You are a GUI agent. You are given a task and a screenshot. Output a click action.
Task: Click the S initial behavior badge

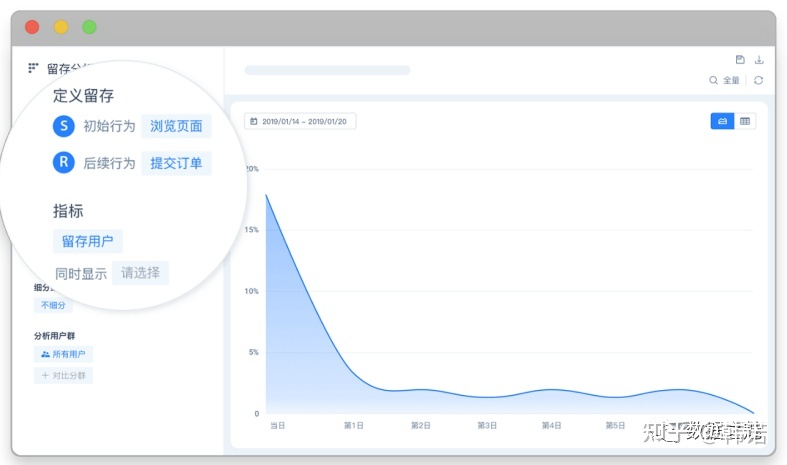point(64,126)
